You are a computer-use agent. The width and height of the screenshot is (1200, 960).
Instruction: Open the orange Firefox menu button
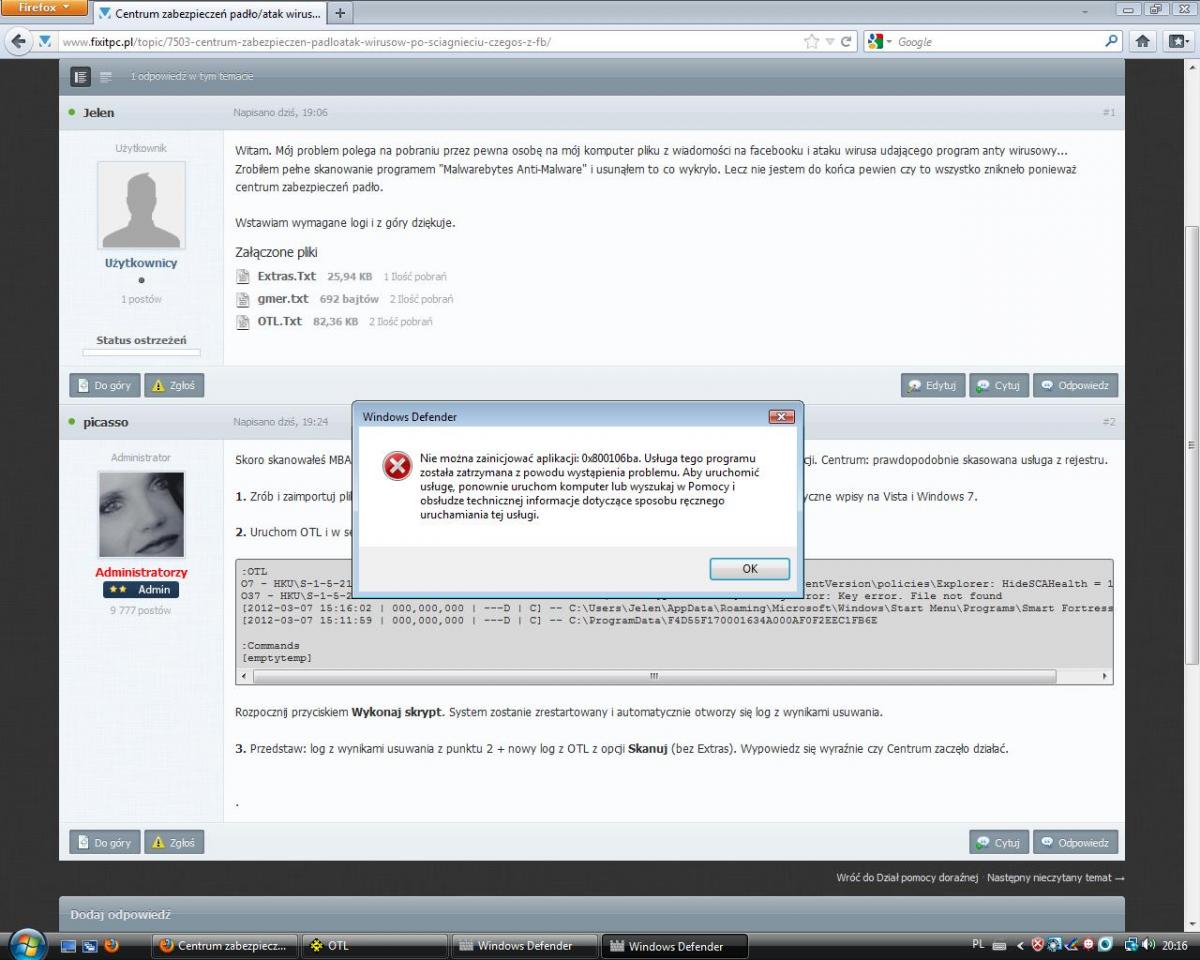point(43,8)
